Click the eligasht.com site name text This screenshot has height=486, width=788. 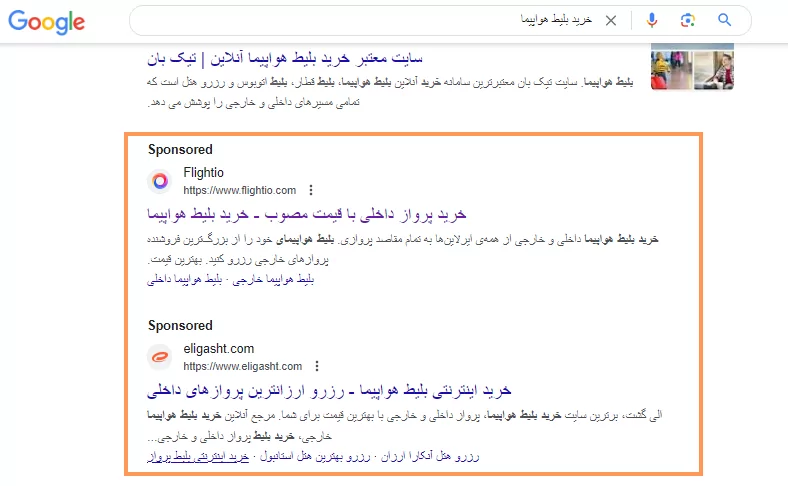pyautogui.click(x=219, y=349)
